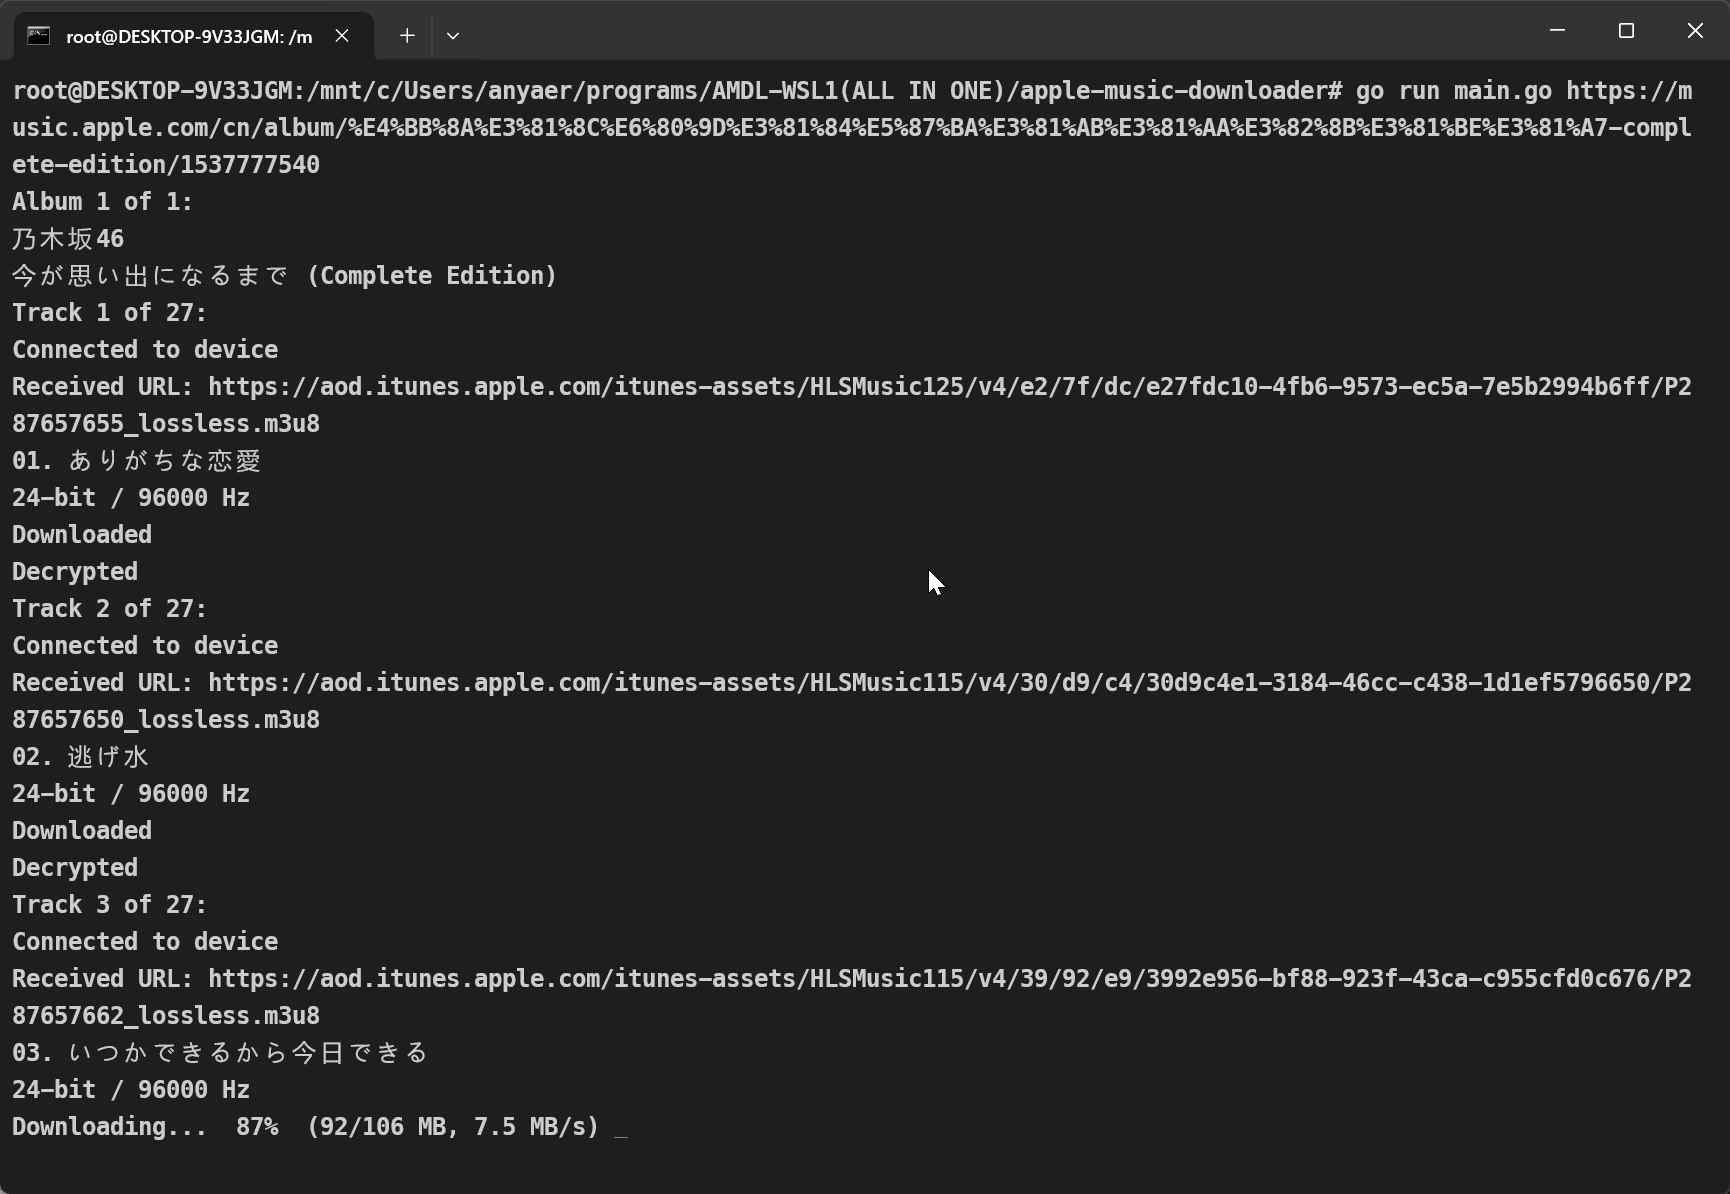Click the track title "01. ありがちな恋愛"
Image resolution: width=1730 pixels, height=1194 pixels.
click(136, 461)
